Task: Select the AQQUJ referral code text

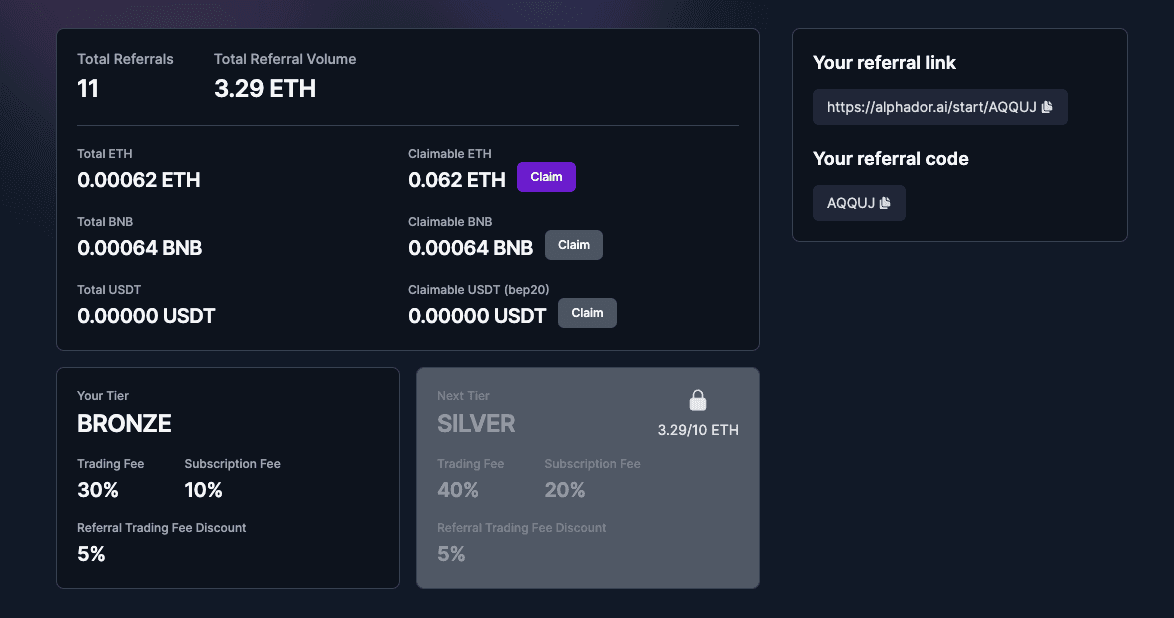Action: pyautogui.click(x=851, y=203)
